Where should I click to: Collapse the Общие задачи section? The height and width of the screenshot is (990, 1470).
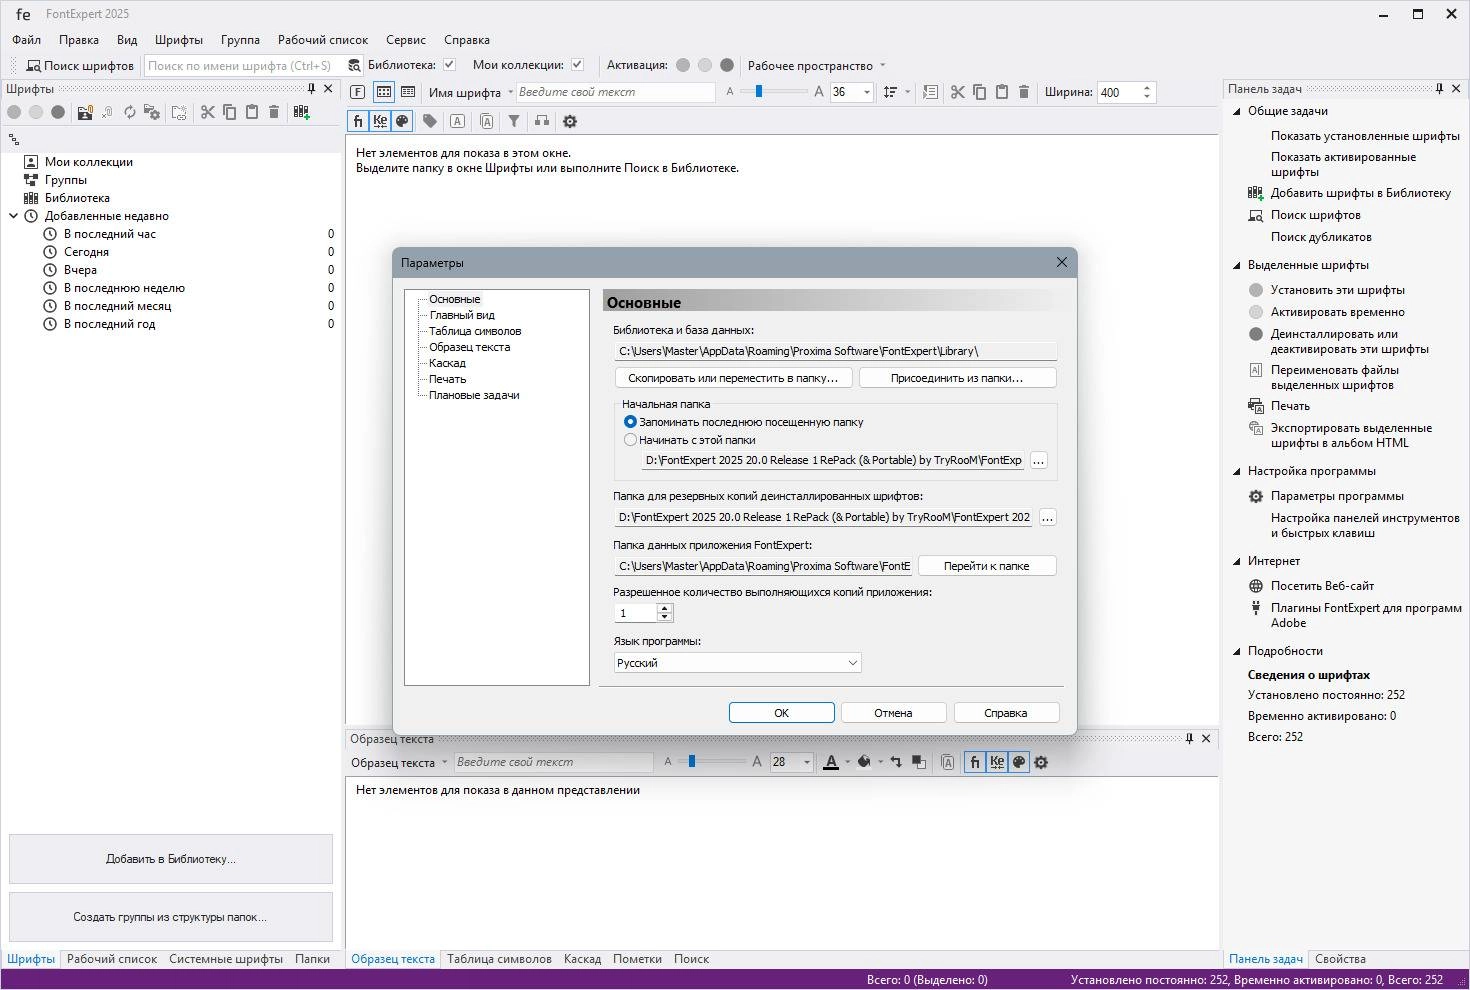pos(1237,111)
